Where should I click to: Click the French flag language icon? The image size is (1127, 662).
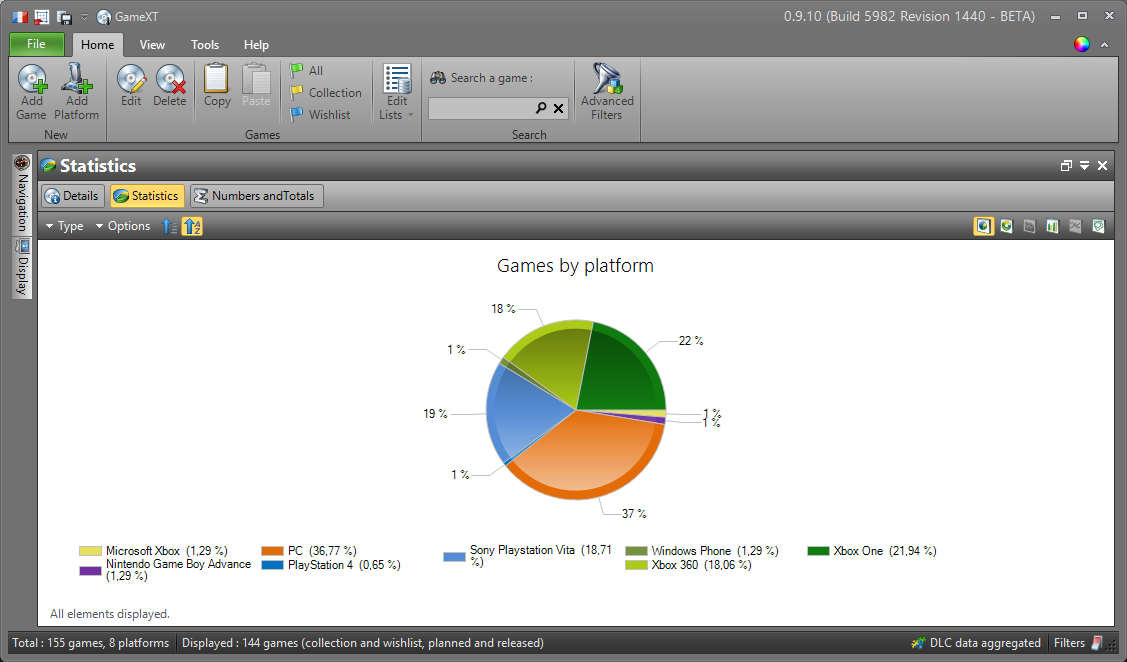point(19,17)
